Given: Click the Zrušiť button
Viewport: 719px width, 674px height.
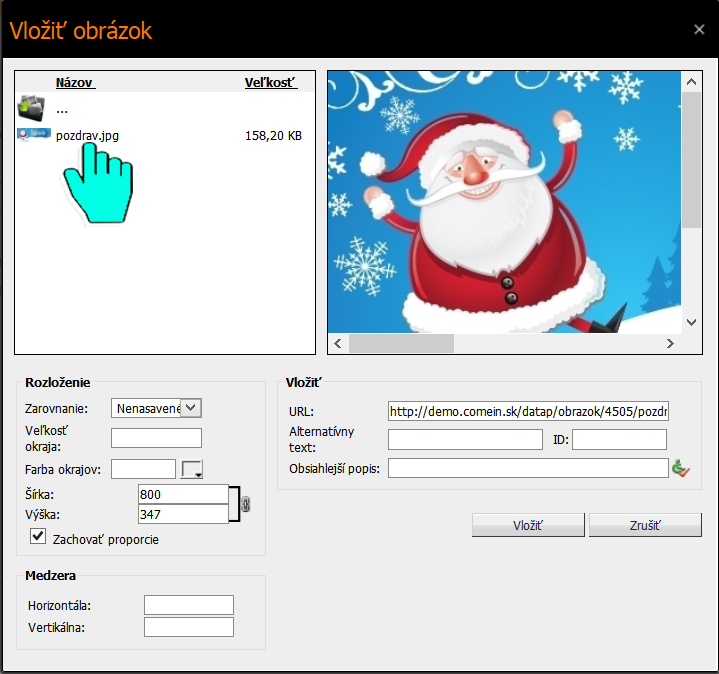Looking at the screenshot, I should coord(645,525).
